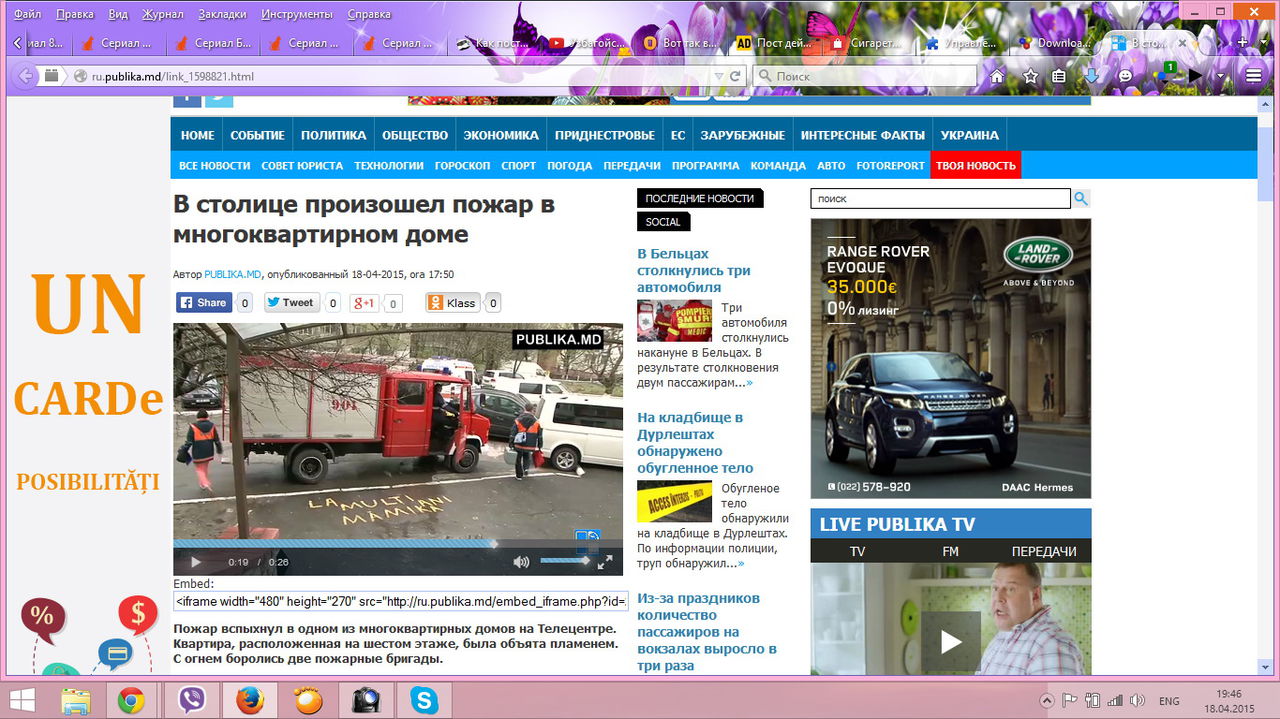The image size is (1280, 719).
Task: Open the Инструменты menu
Action: point(297,15)
